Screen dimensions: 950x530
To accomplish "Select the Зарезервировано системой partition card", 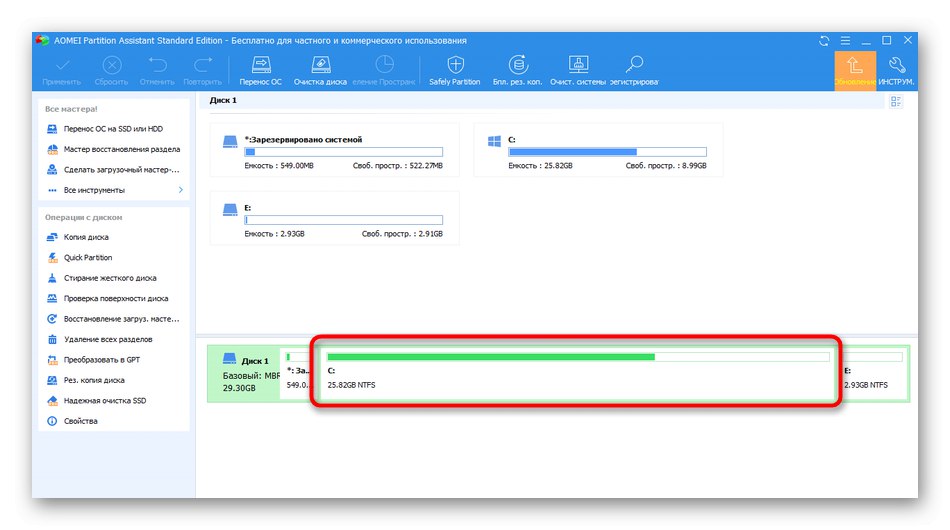I will 334,150.
